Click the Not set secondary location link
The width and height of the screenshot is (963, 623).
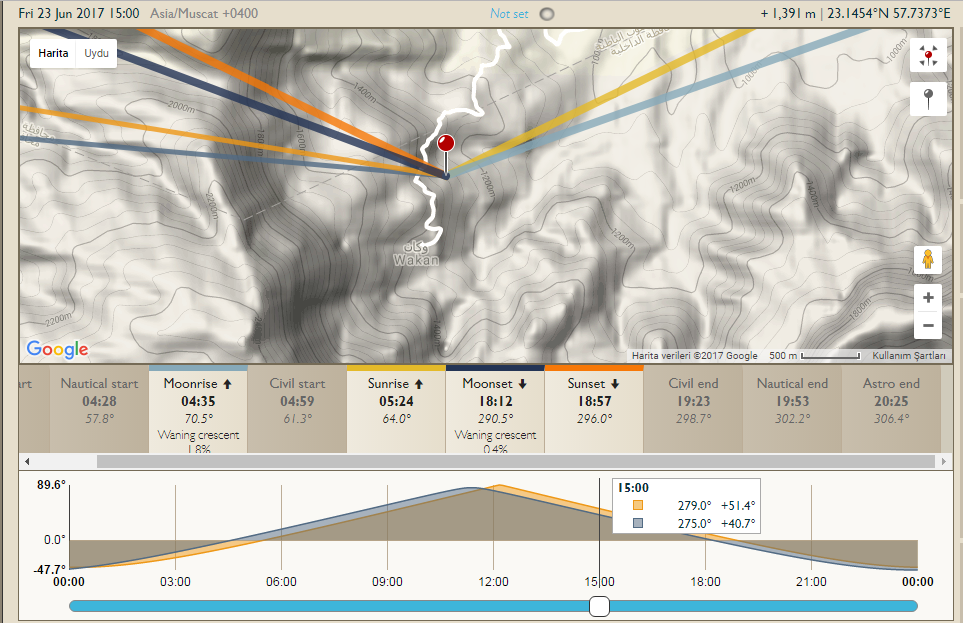[509, 14]
